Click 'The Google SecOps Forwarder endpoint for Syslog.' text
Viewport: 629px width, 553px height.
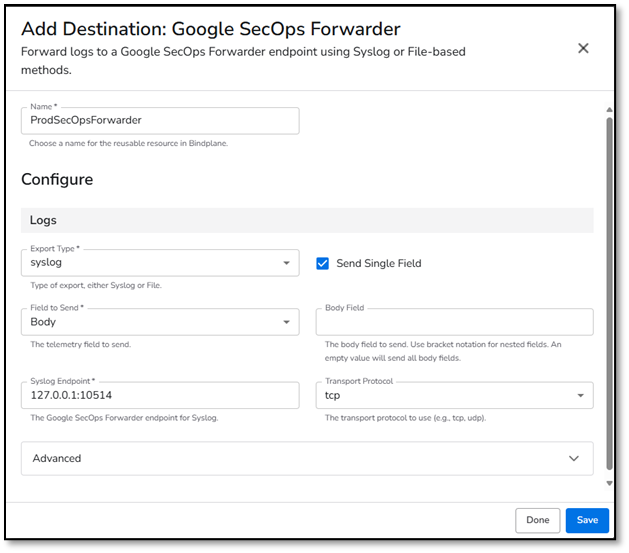point(124,418)
